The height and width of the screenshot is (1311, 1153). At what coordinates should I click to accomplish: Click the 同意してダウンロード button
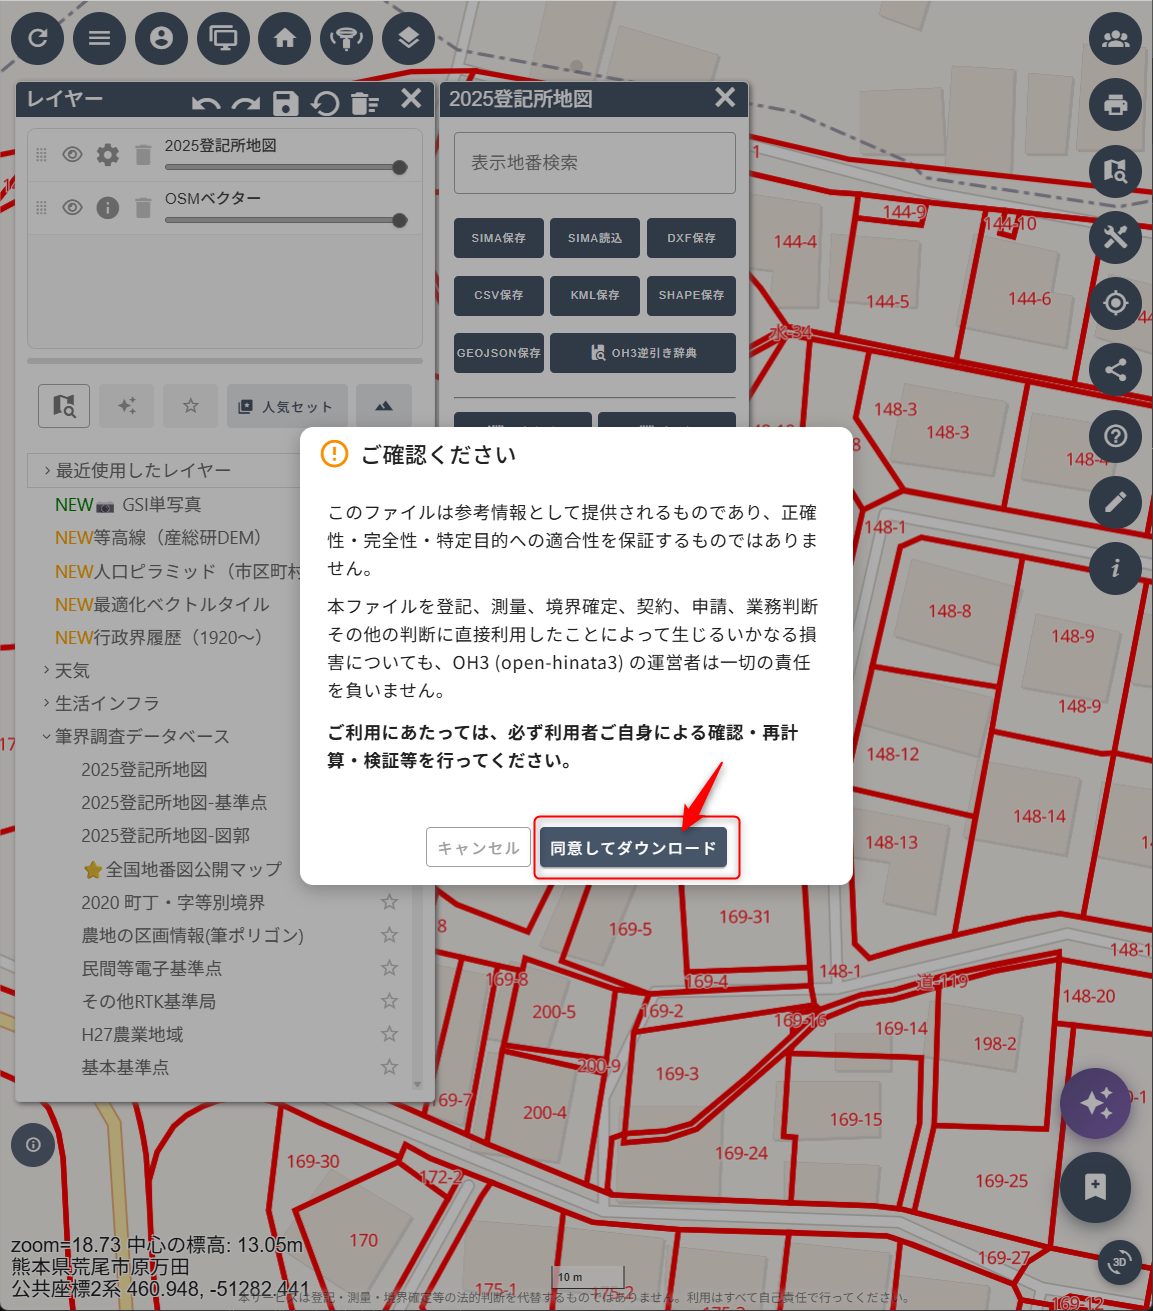(x=633, y=848)
